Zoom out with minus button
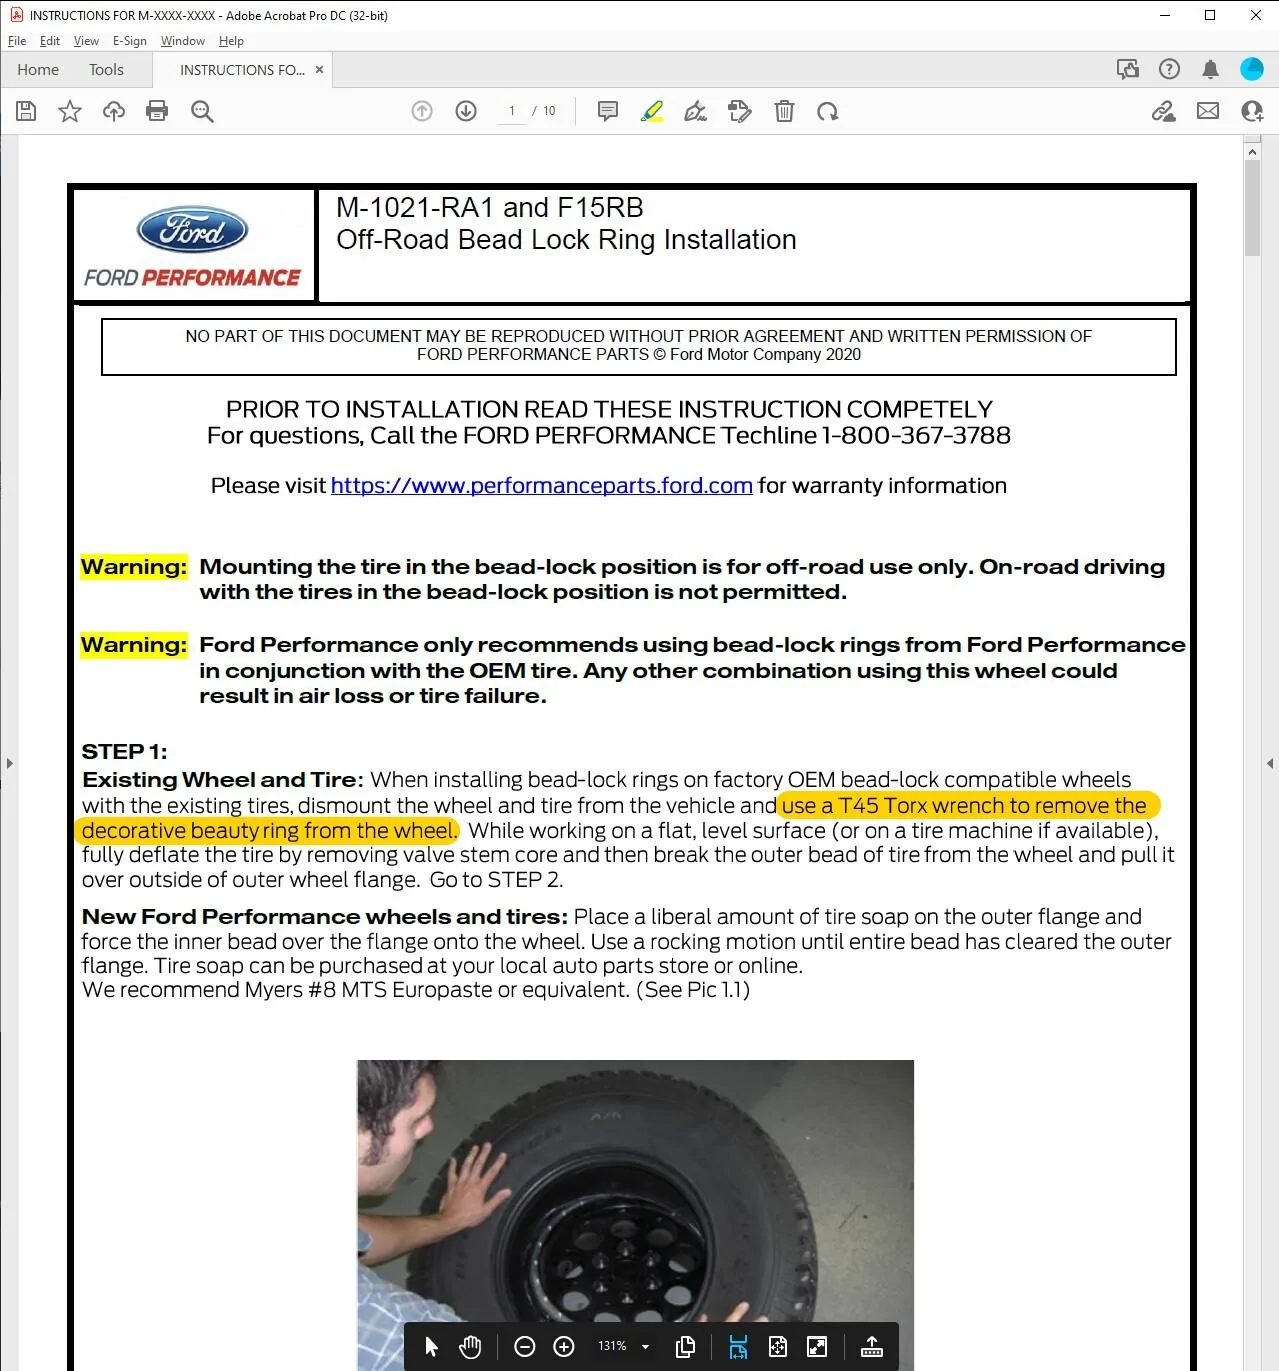The height and width of the screenshot is (1371, 1279). pyautogui.click(x=525, y=1347)
